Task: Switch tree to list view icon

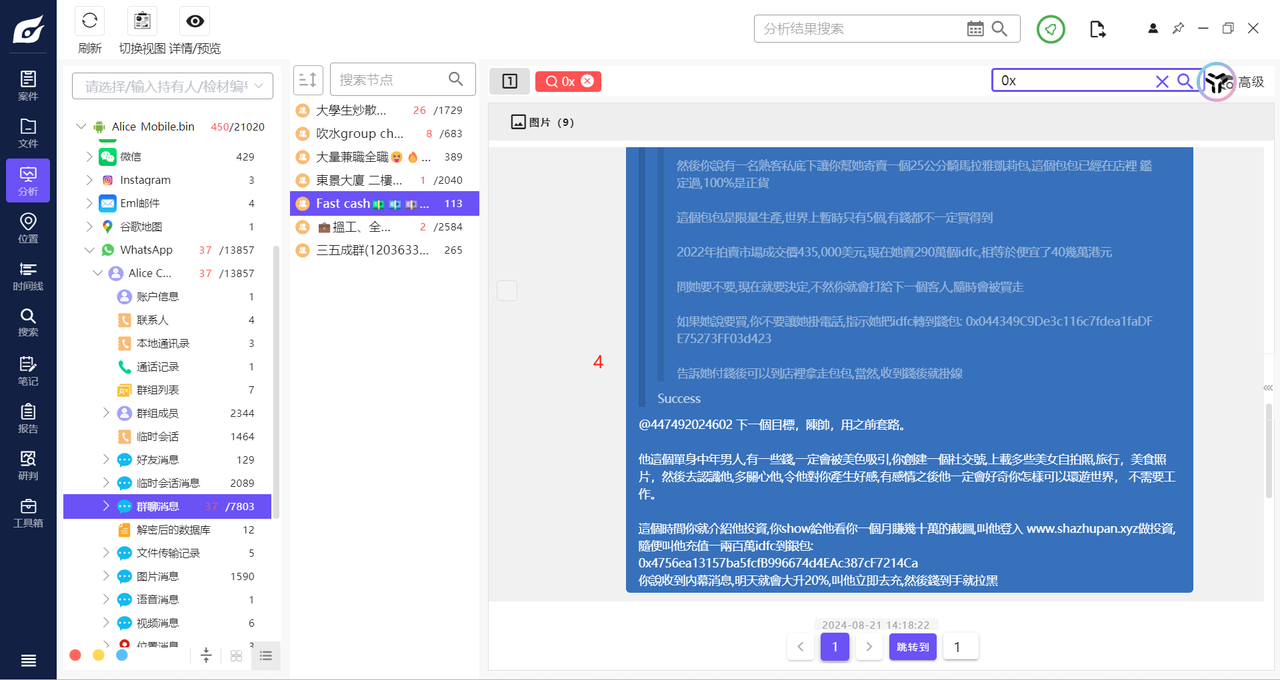Action: click(266, 656)
